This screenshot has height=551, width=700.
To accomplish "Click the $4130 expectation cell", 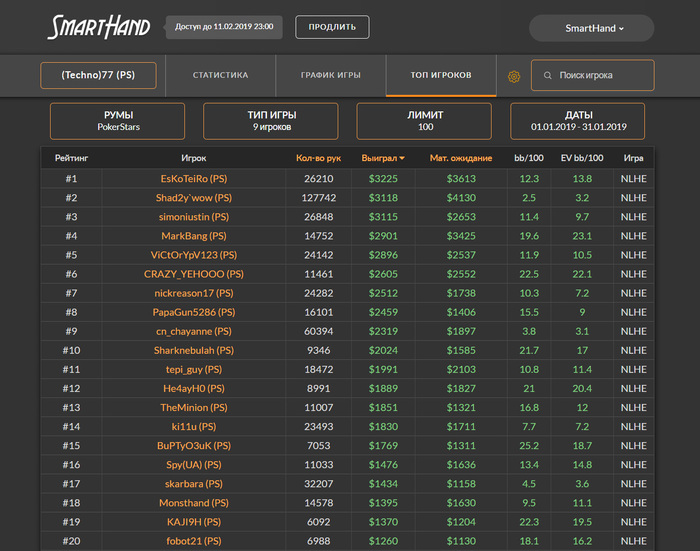I will (461, 198).
